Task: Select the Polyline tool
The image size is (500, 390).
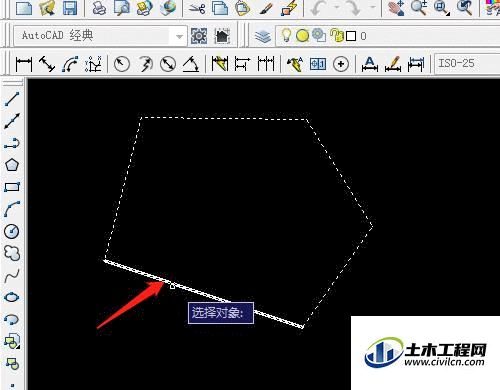Action: 12,143
